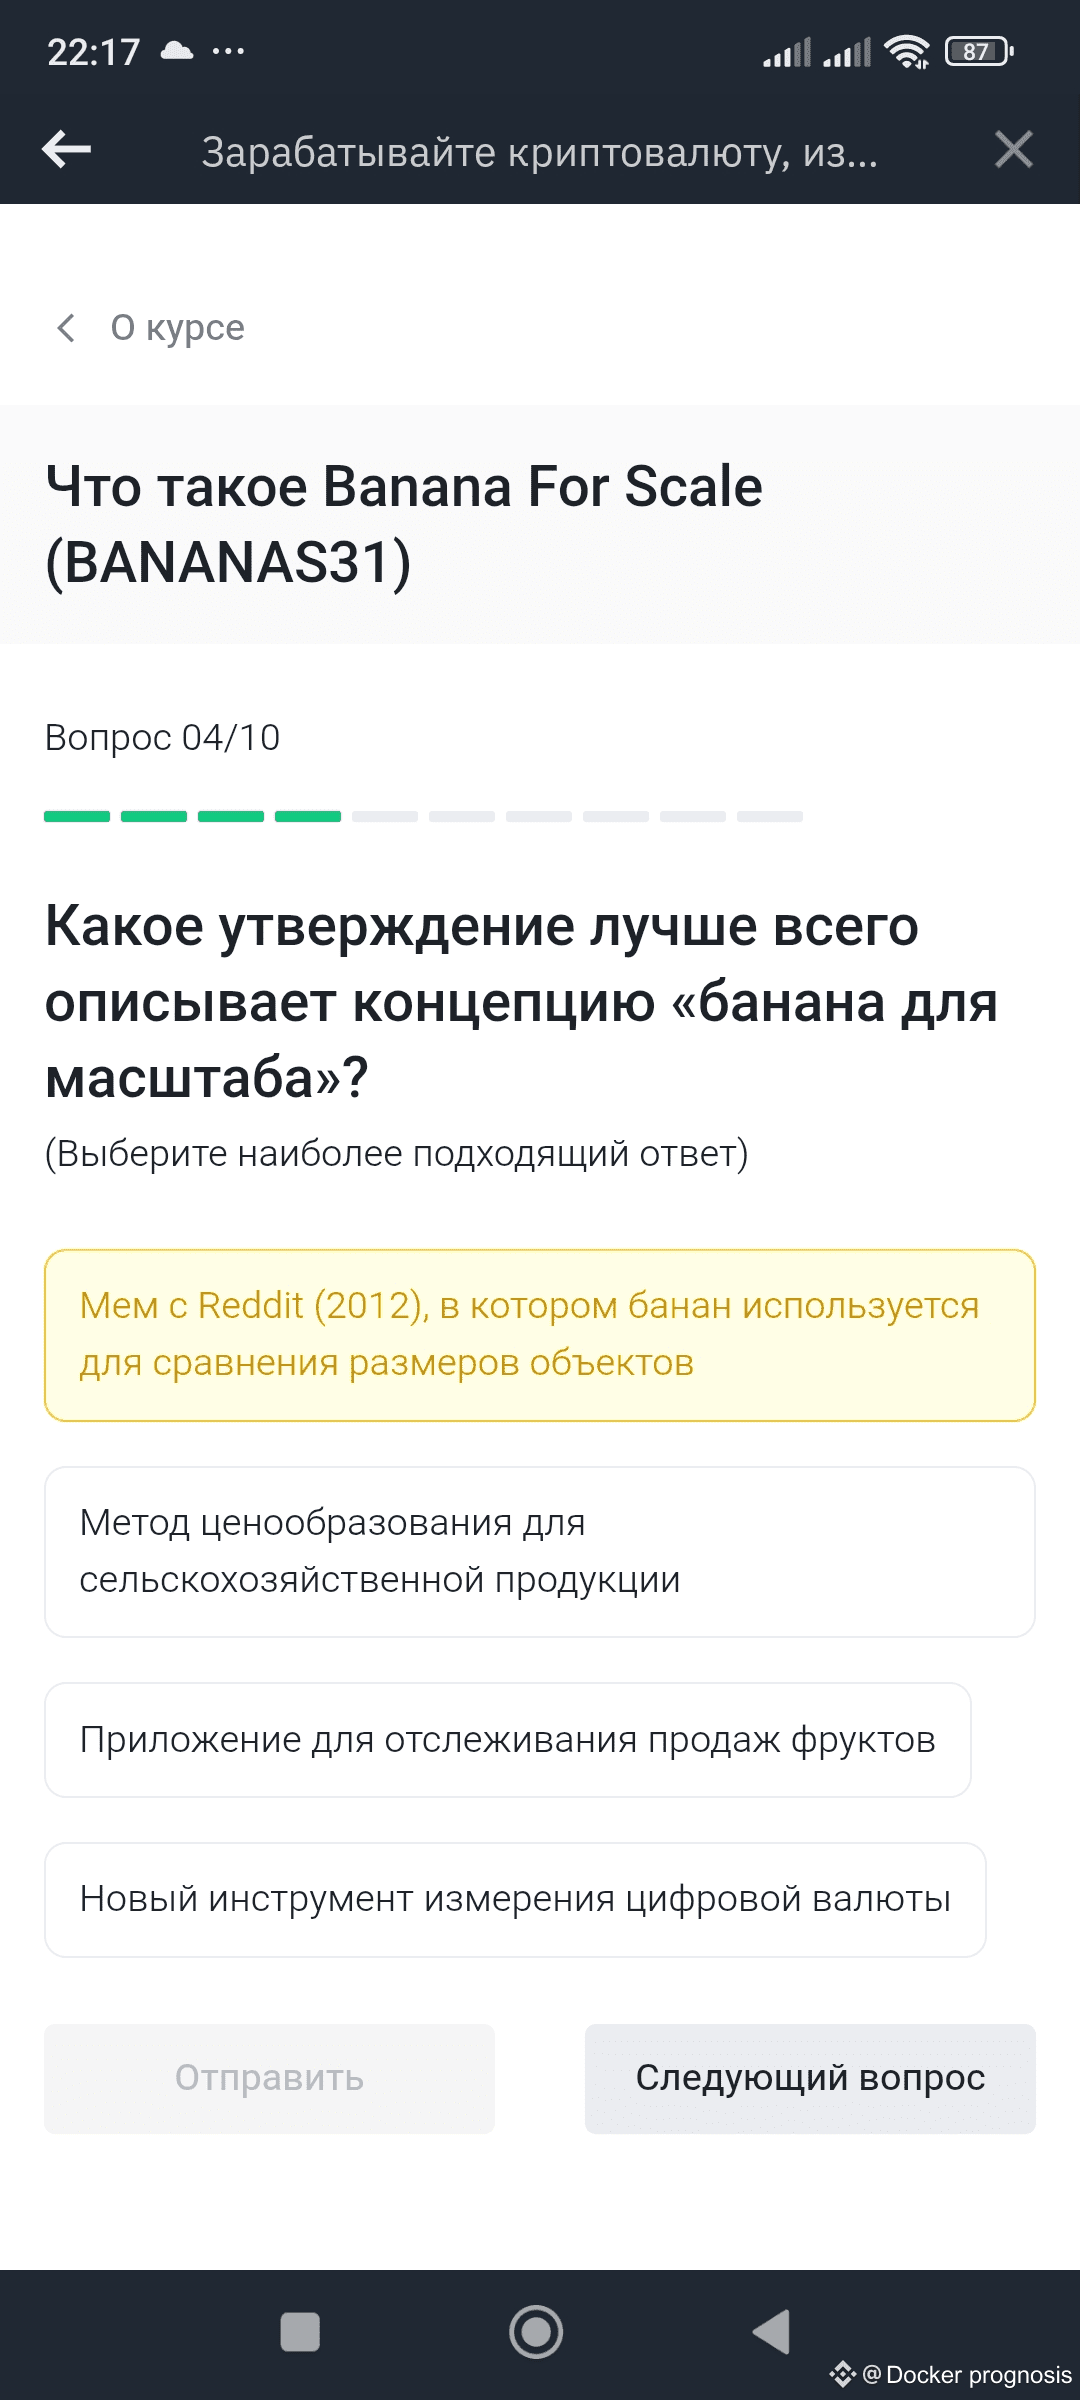Tap the battery indicator showing 87
The width and height of the screenshot is (1080, 2400).
979,51
